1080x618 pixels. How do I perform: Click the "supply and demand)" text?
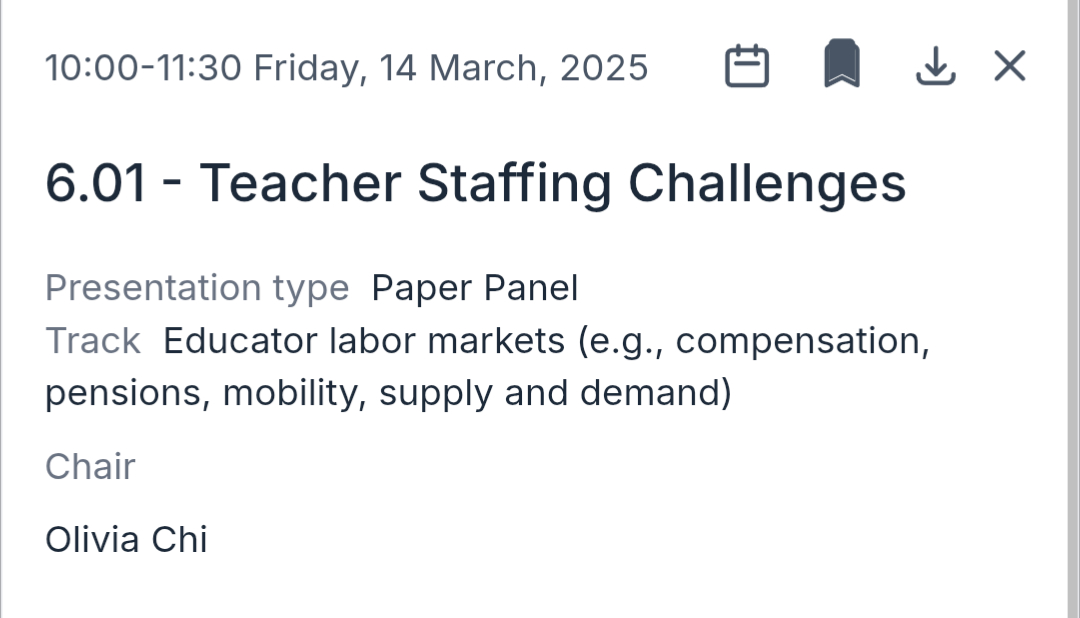555,393
